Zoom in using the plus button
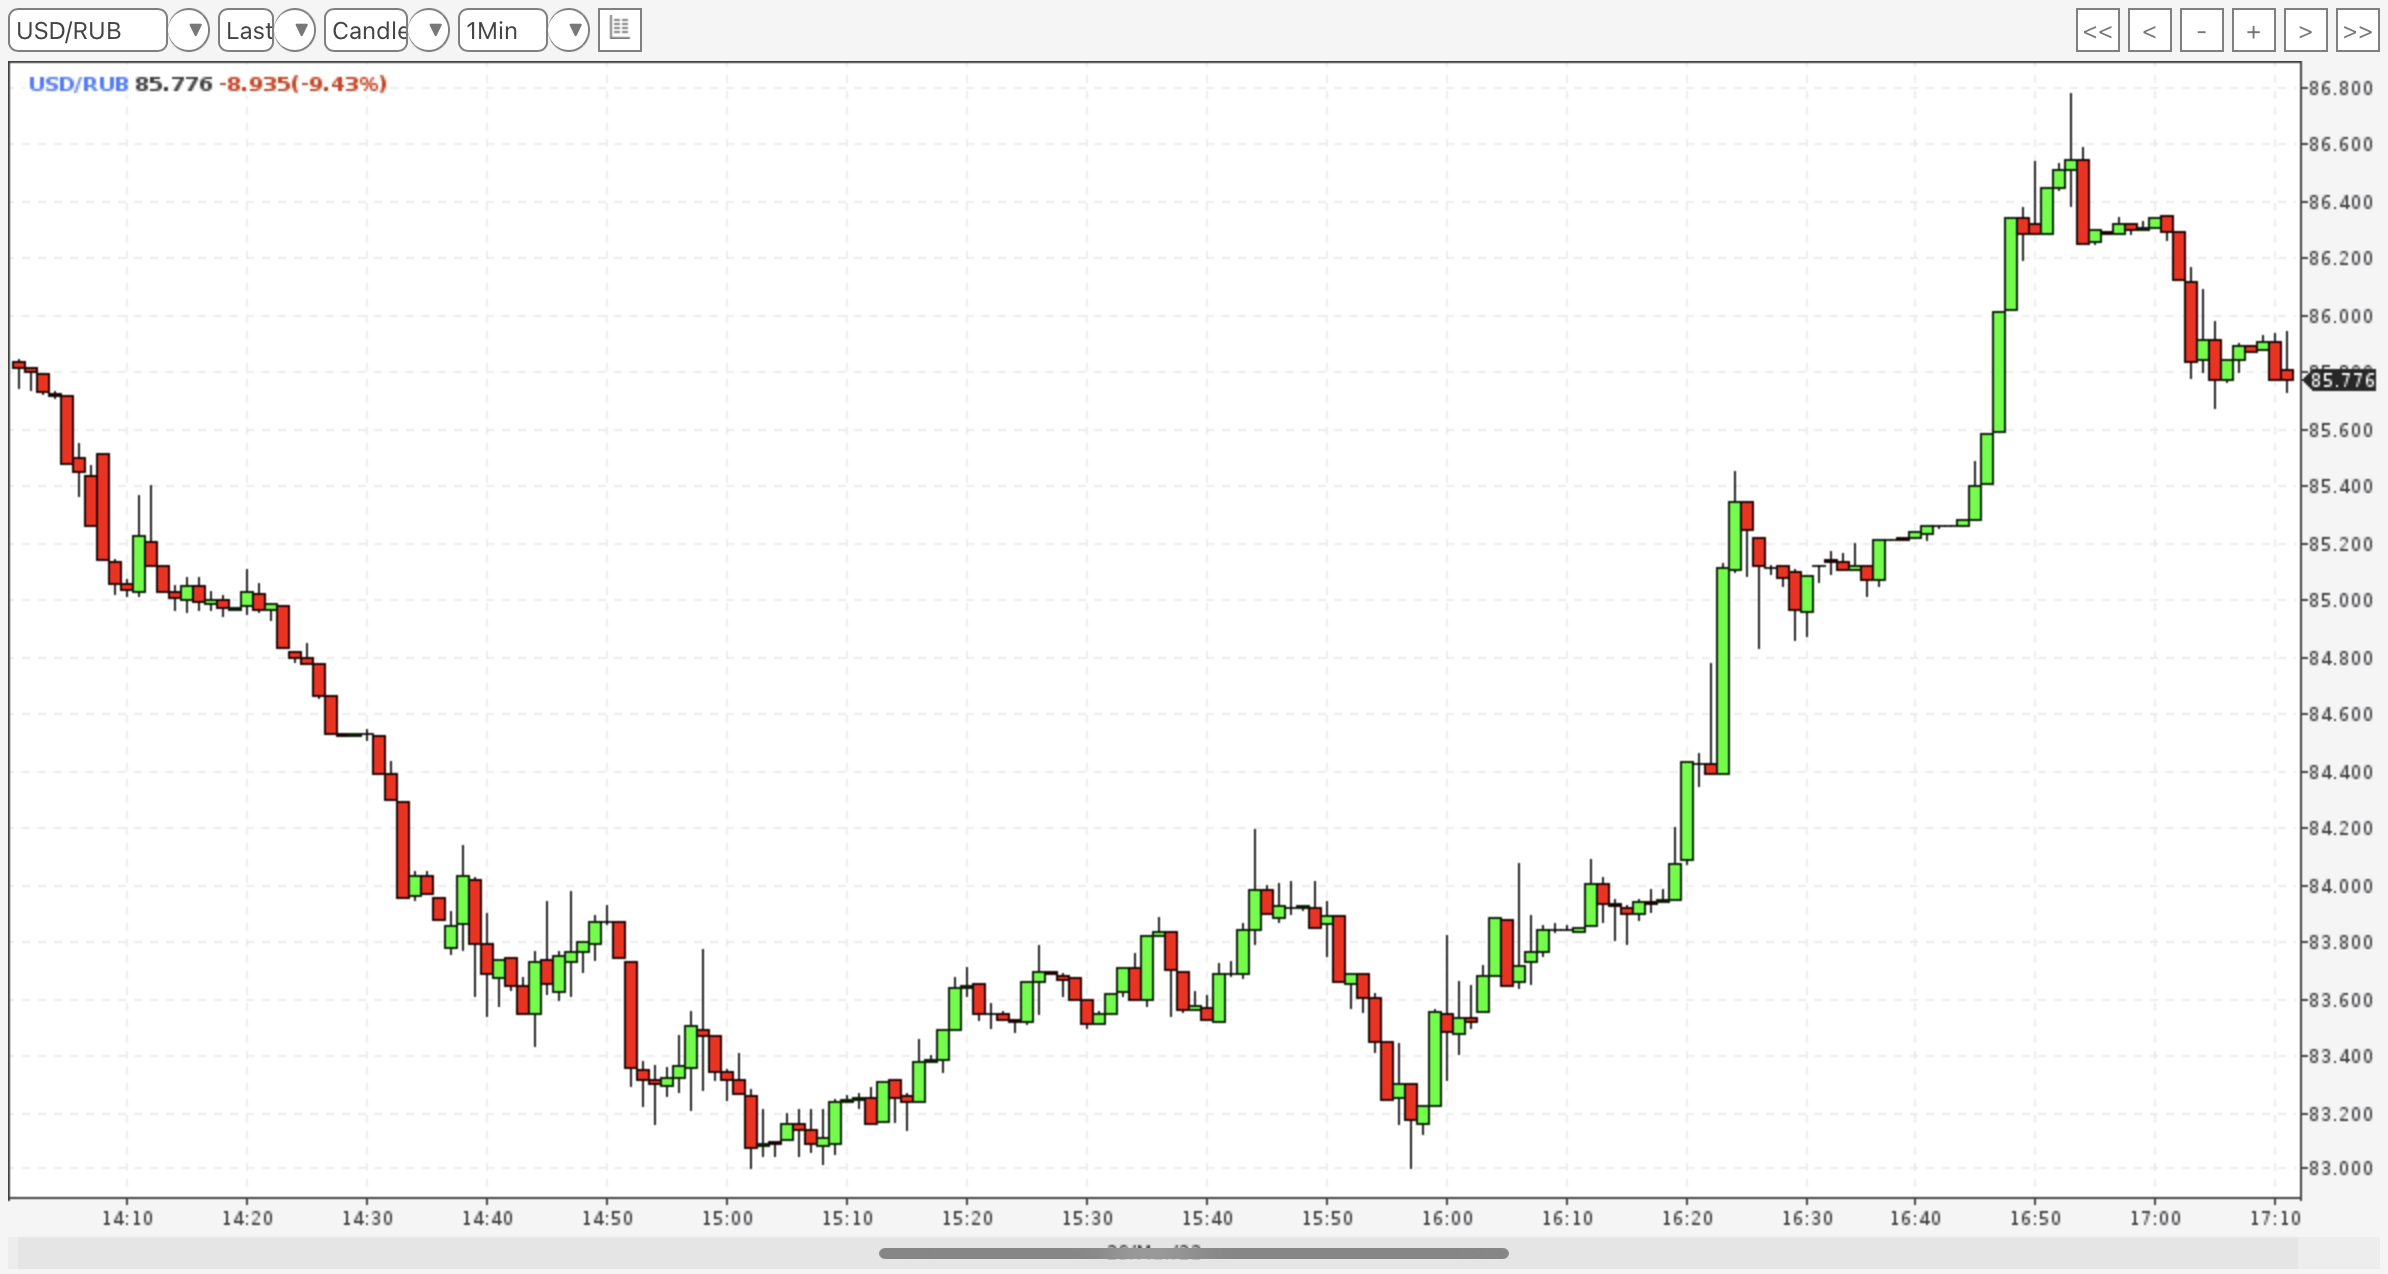2388x1274 pixels. tap(2253, 31)
